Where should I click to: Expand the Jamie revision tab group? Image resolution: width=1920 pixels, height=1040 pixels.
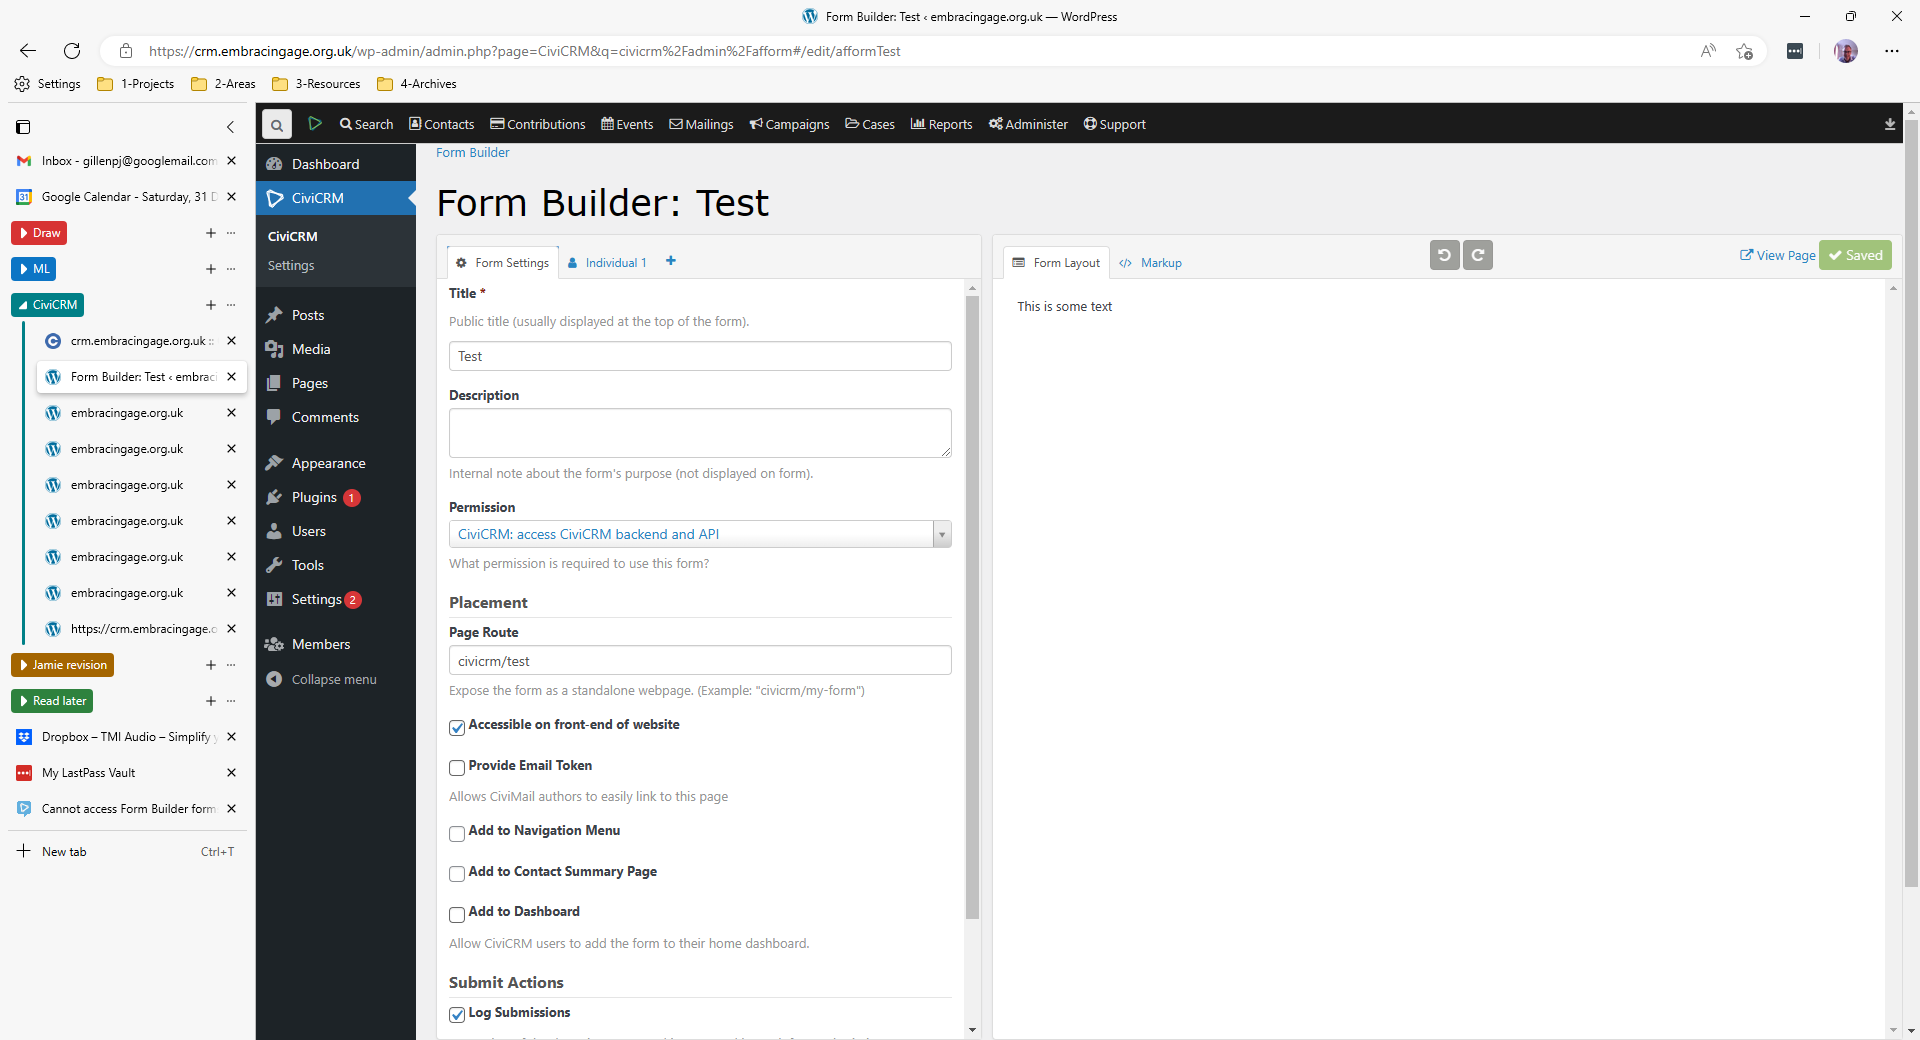click(x=62, y=665)
